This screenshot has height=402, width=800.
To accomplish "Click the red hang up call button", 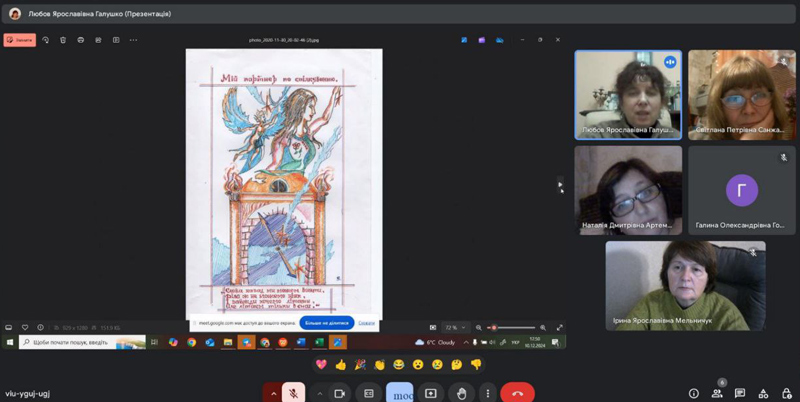I will [517, 393].
